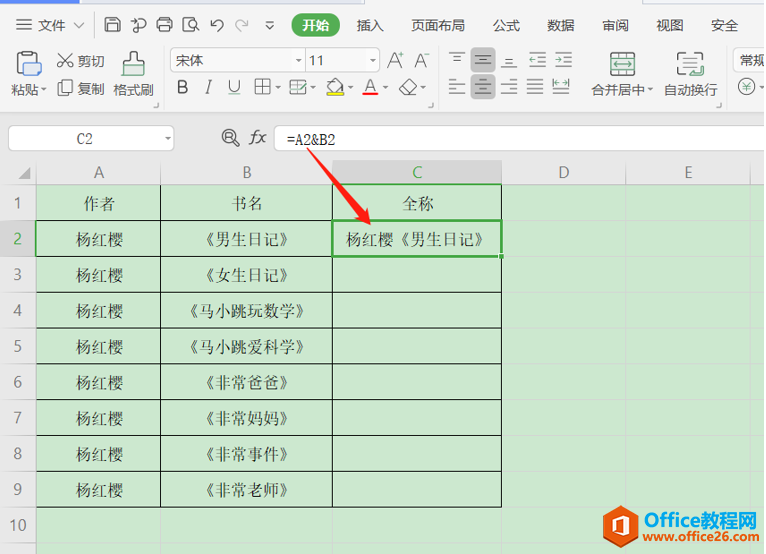Switch to the View (视图) tab

pyautogui.click(x=669, y=25)
